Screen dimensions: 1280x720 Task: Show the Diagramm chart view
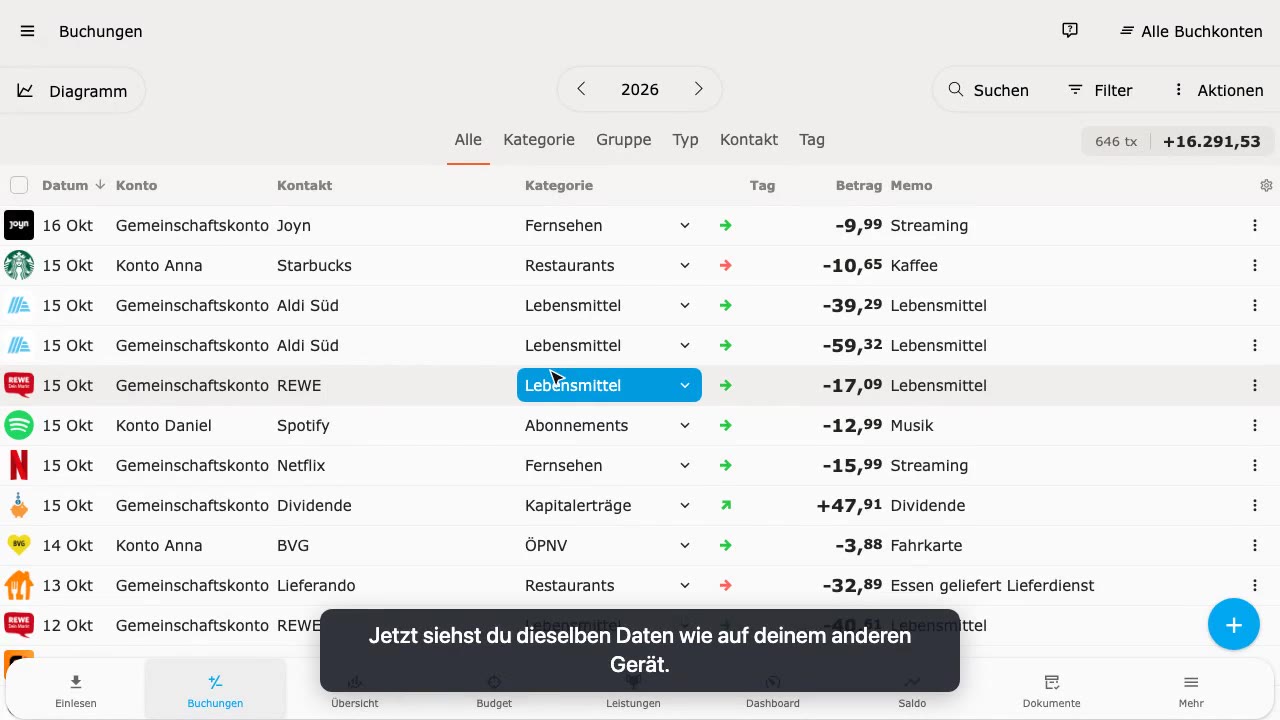point(72,91)
